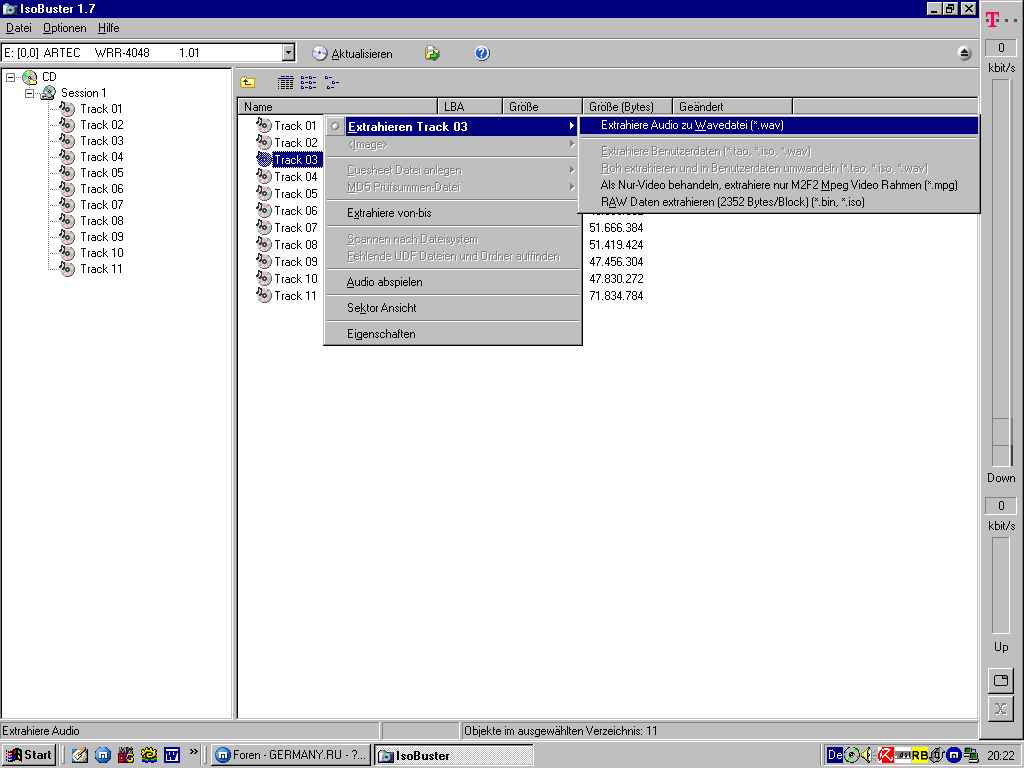Viewport: 1024px width, 768px height.
Task: Select Track 10 in the file list
Action: click(x=296, y=278)
